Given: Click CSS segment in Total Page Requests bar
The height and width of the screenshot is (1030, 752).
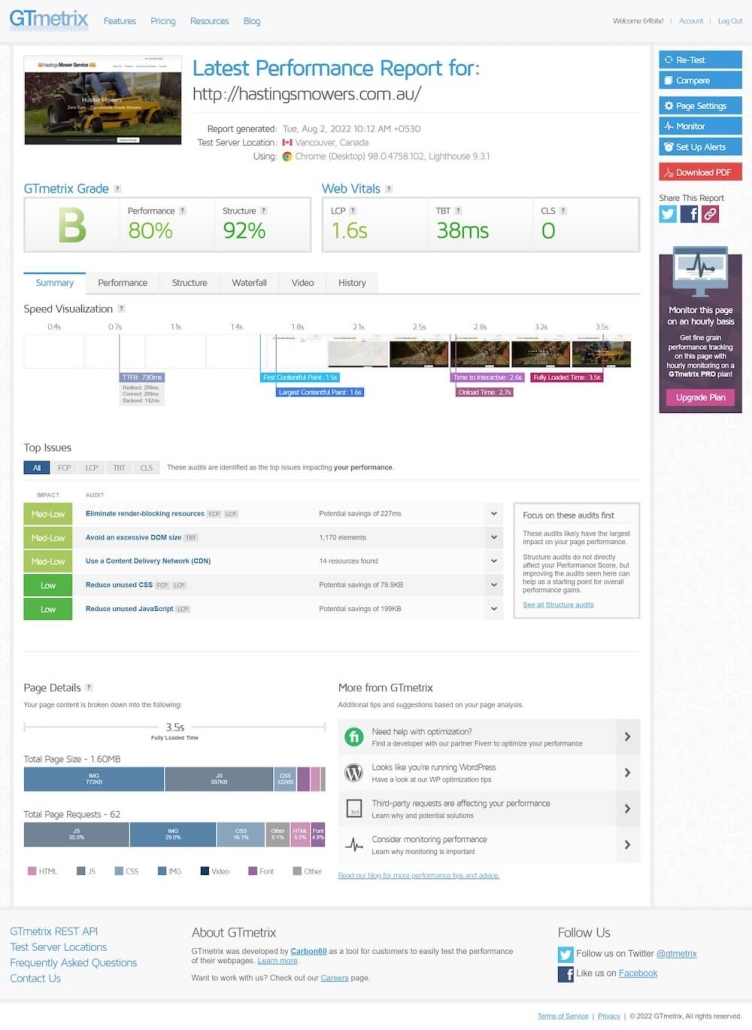Looking at the screenshot, I should 240,834.
